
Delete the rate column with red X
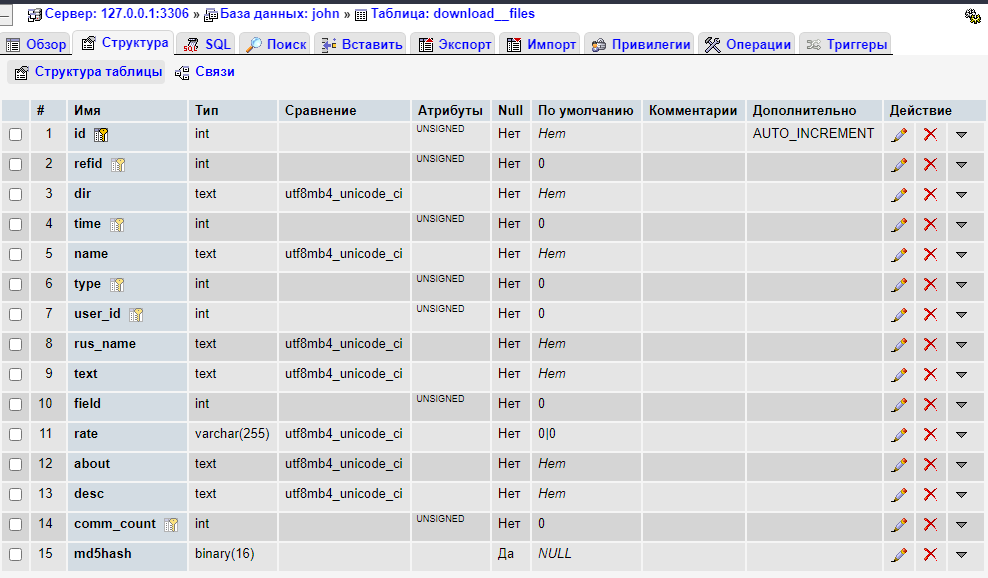[x=930, y=434]
